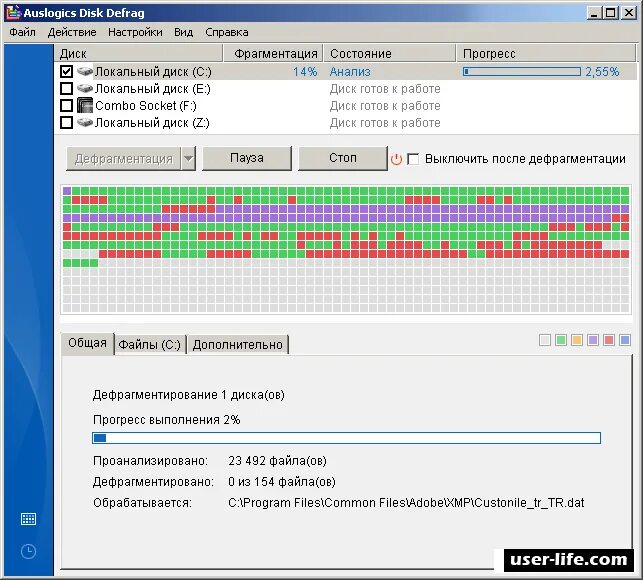The height and width of the screenshot is (580, 643).
Task: Check the Локальный диск (E:) checkbox
Action: tap(66, 88)
